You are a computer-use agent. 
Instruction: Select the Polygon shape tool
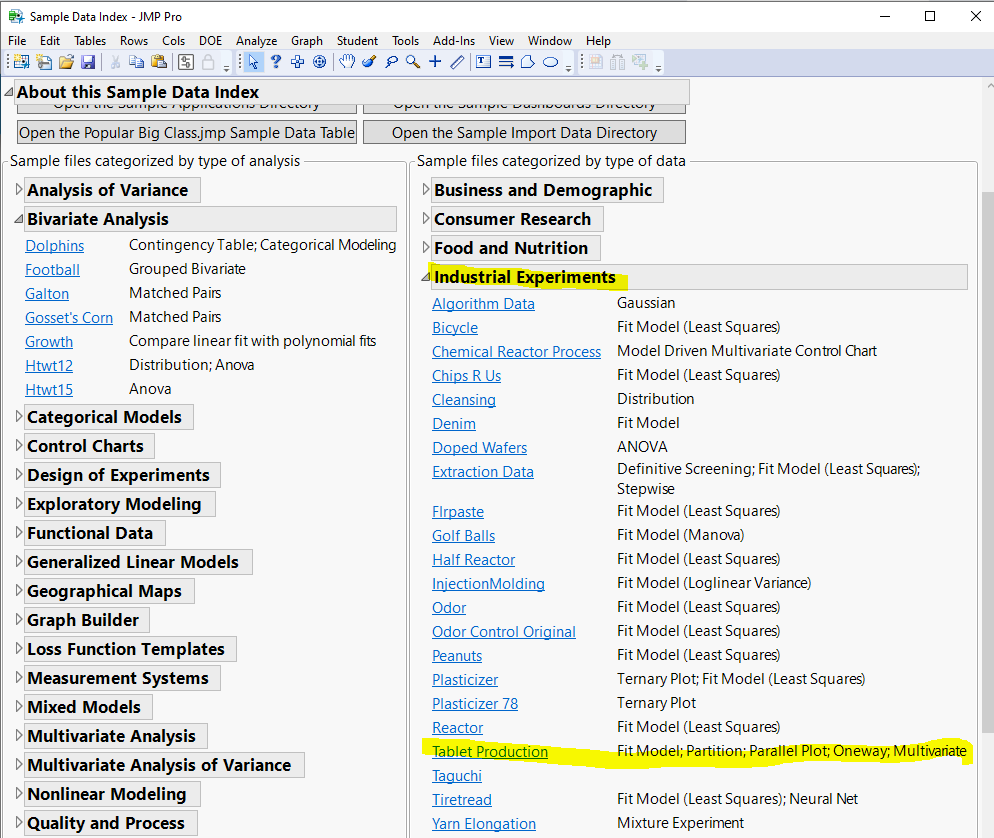[x=527, y=62]
